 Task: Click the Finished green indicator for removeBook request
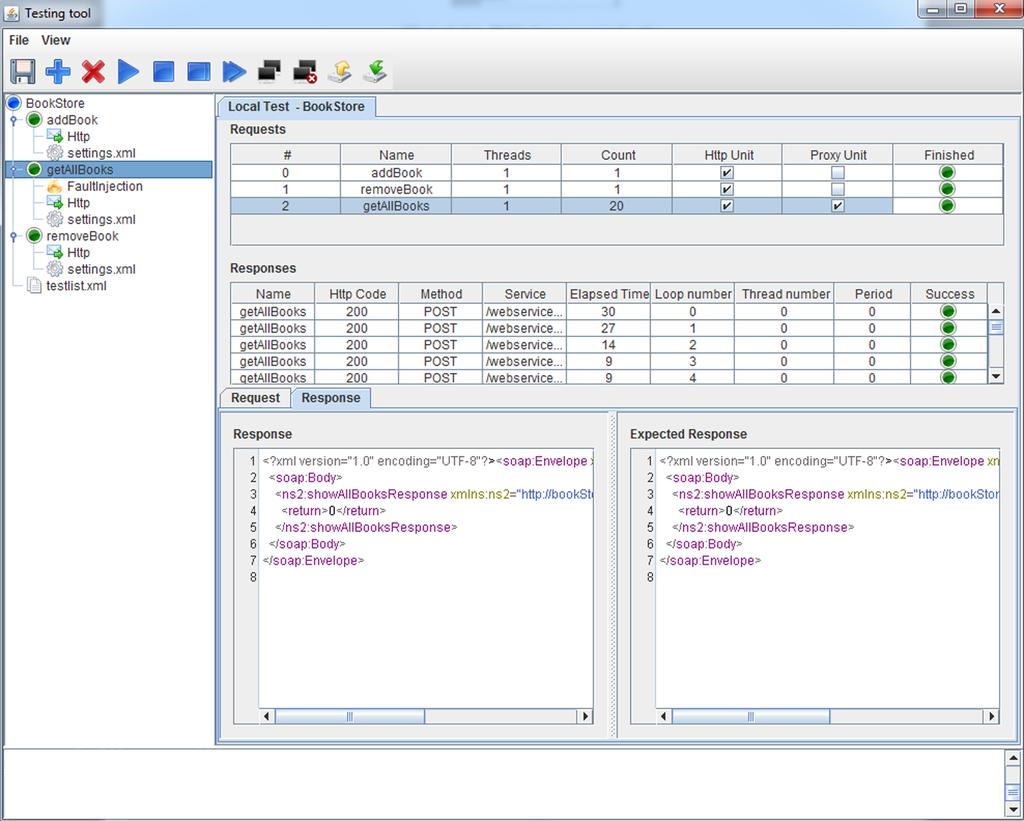948,189
